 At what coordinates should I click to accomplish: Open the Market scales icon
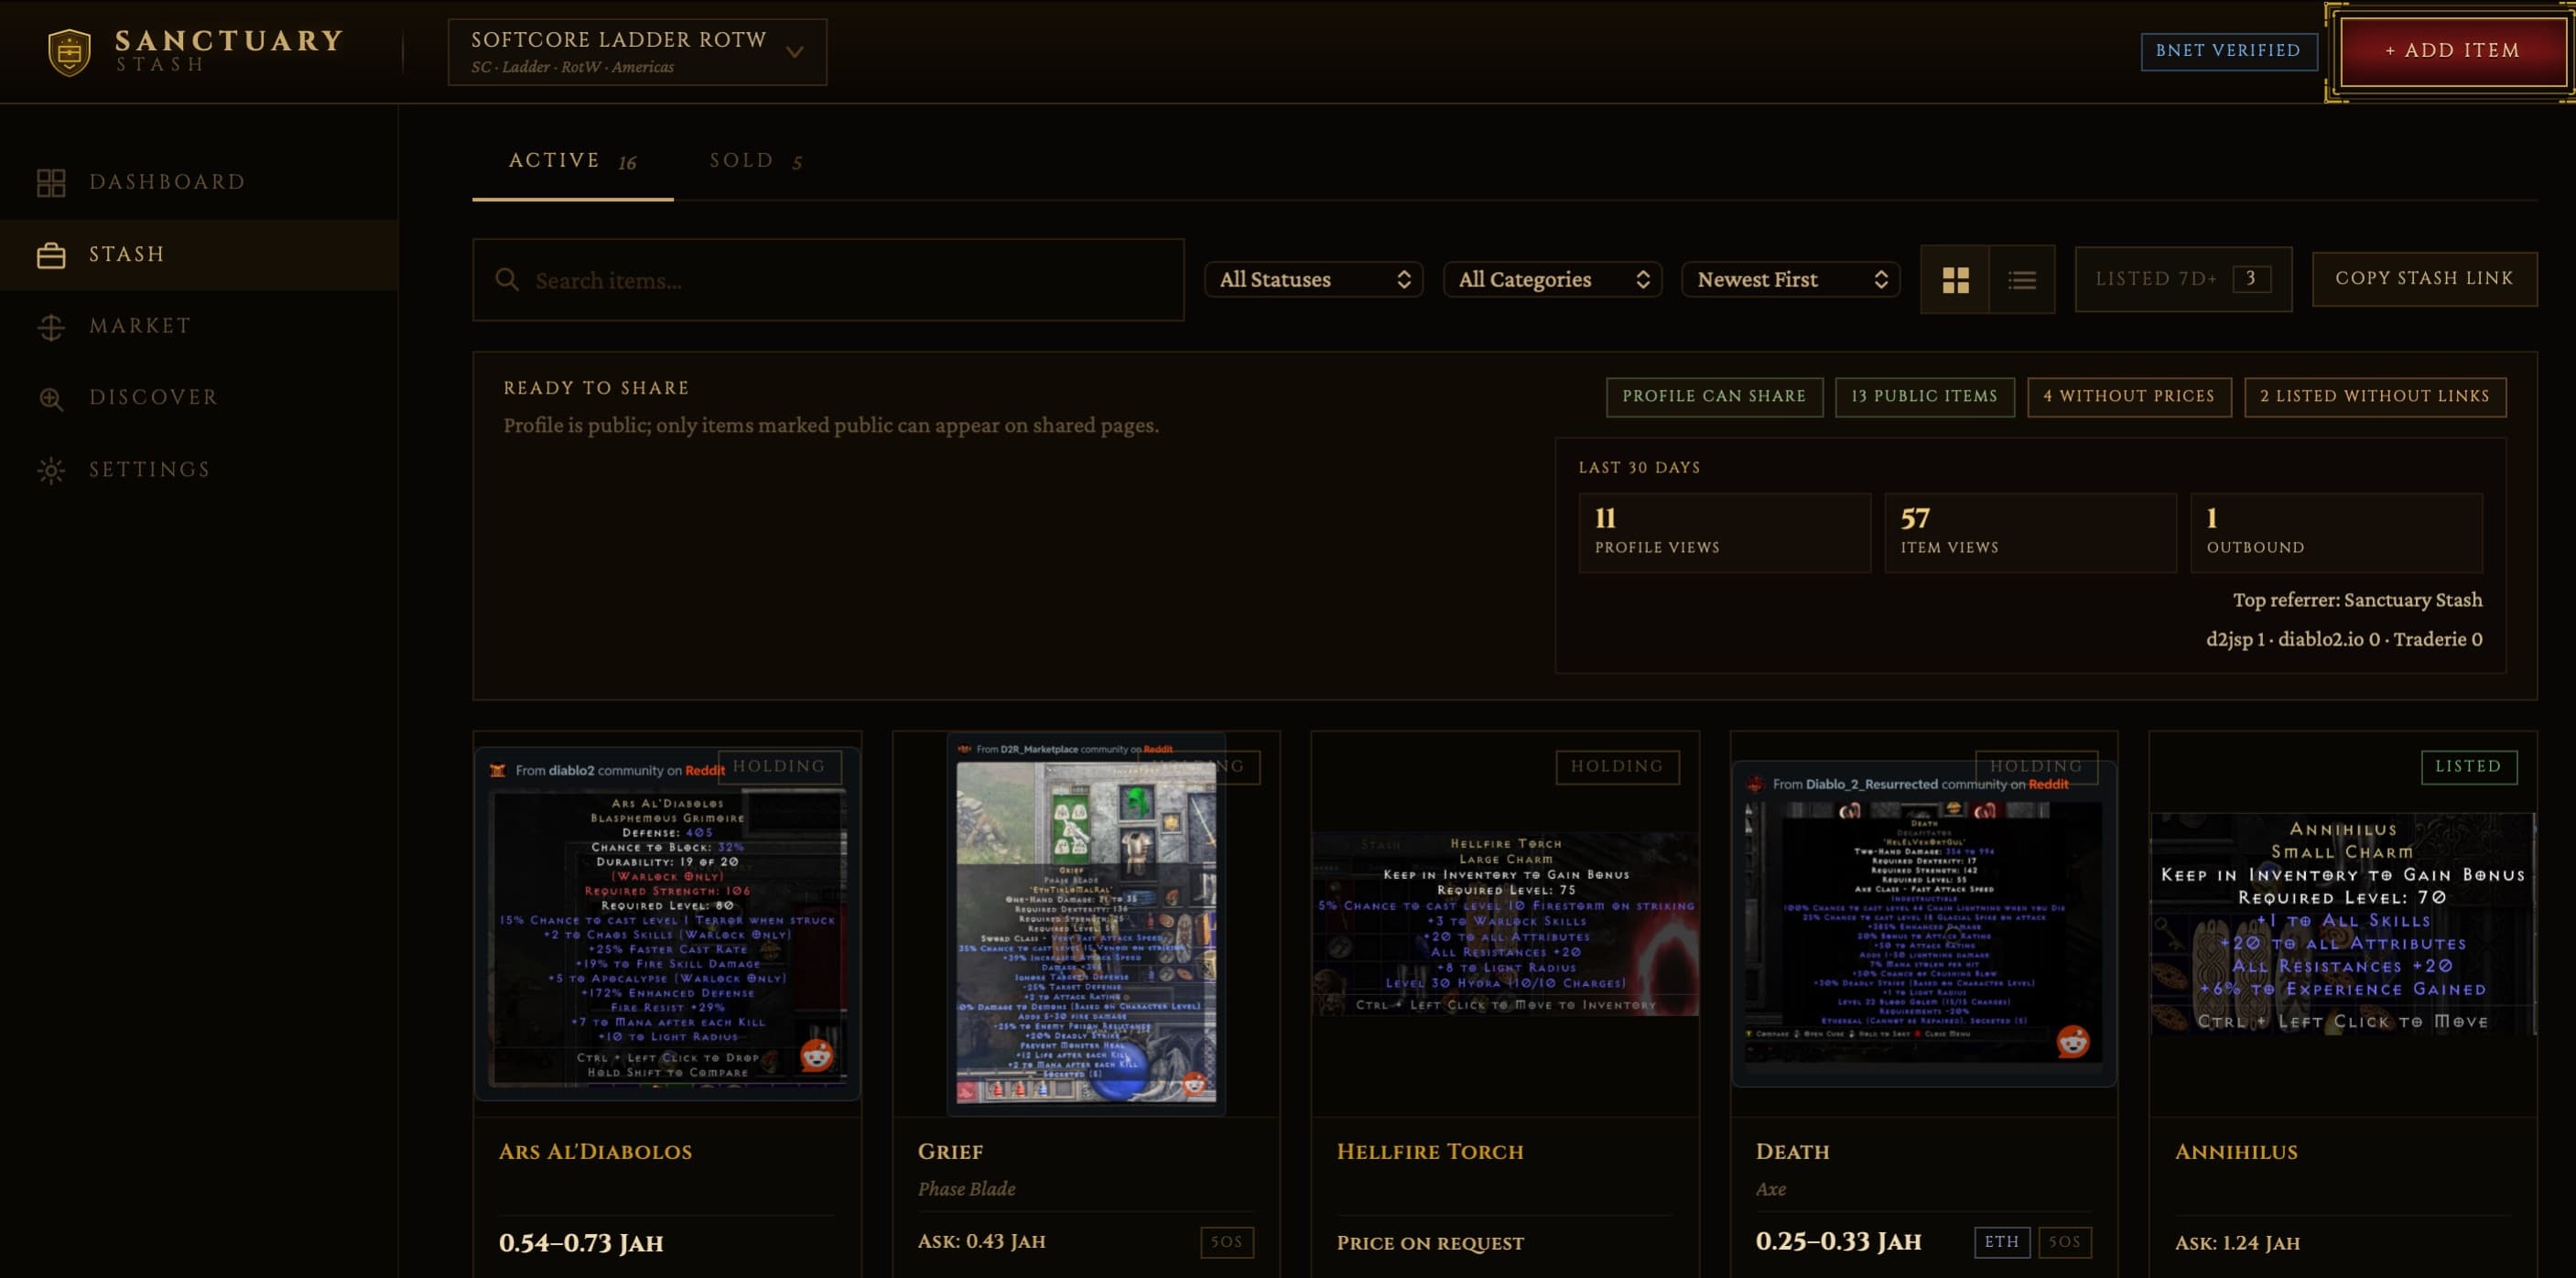click(51, 327)
